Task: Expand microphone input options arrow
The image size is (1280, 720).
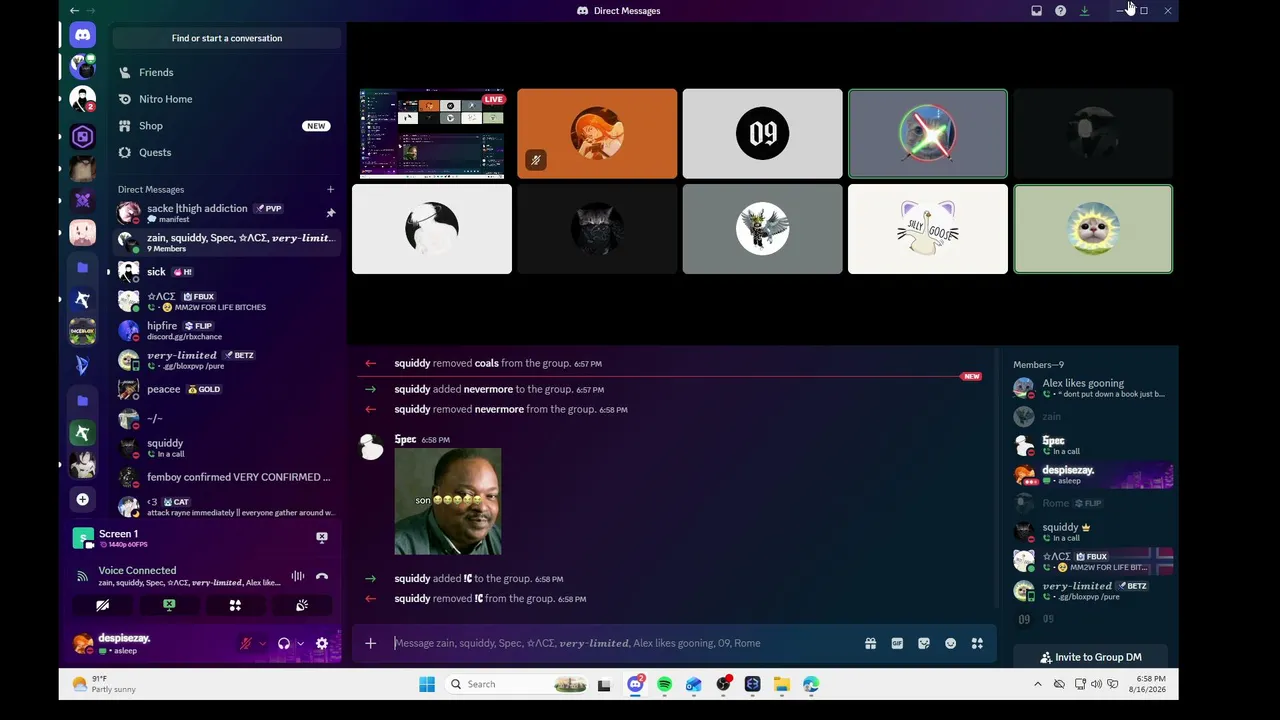Action: pyautogui.click(x=263, y=644)
